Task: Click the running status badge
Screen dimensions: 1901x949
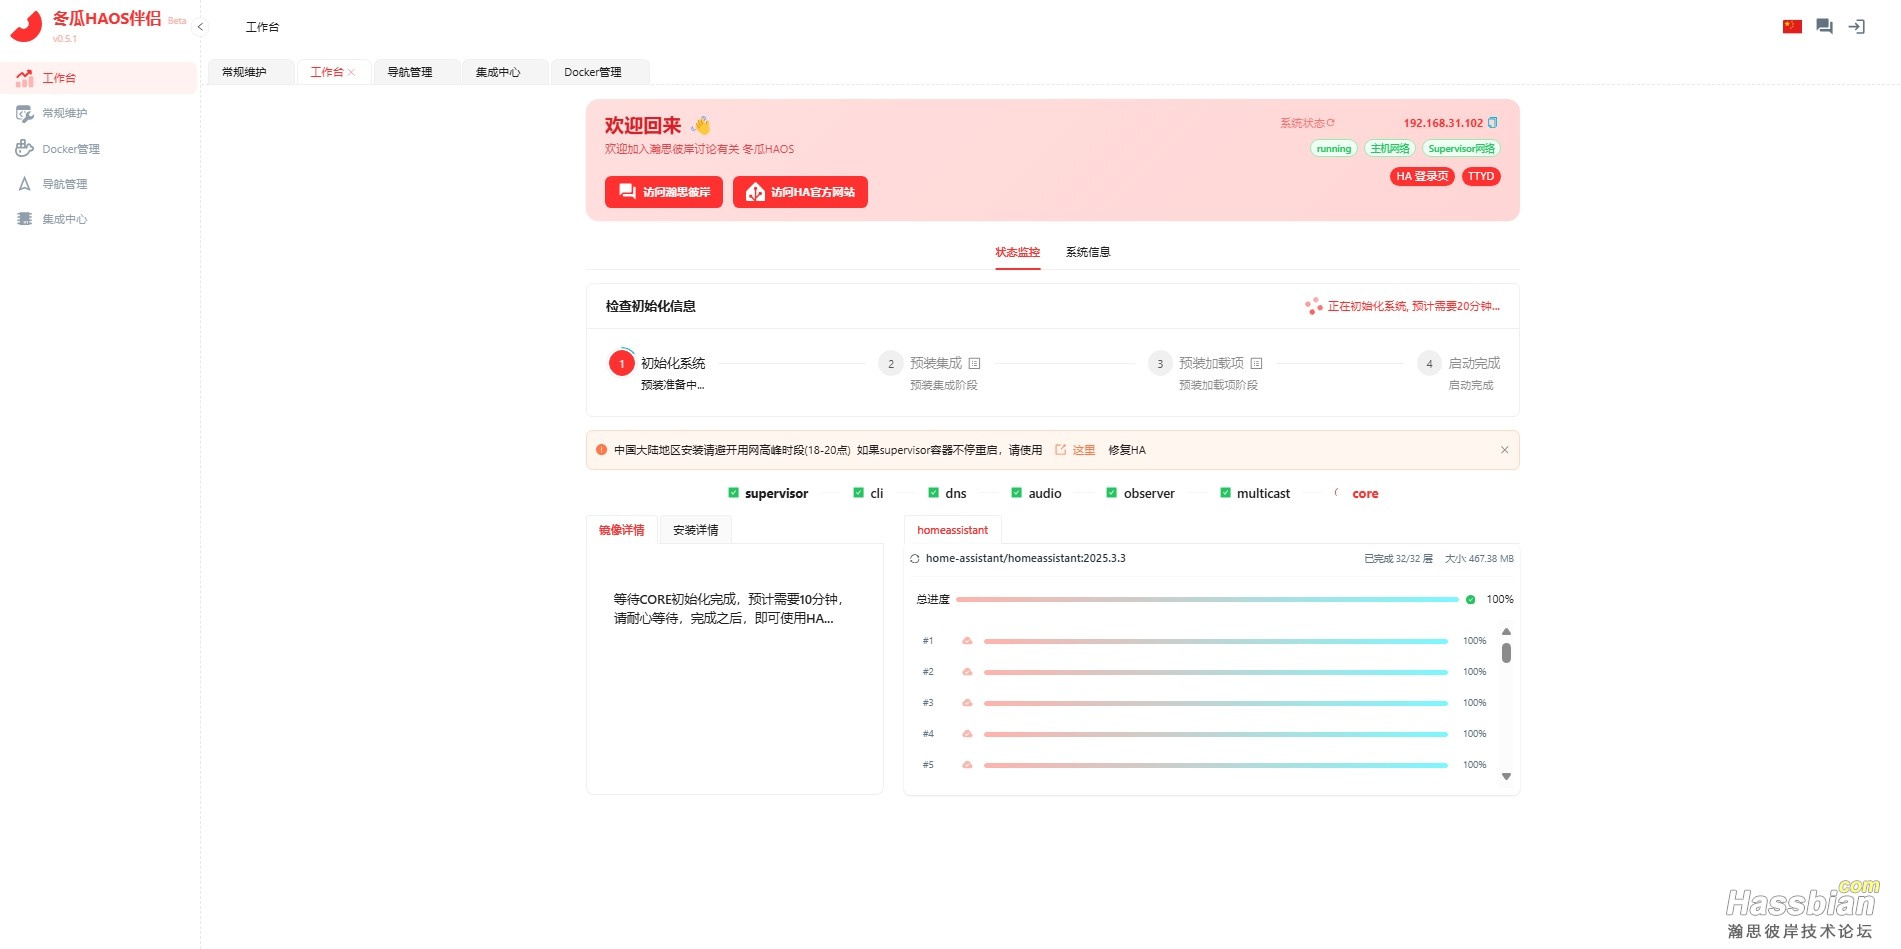Action: click(x=1334, y=149)
